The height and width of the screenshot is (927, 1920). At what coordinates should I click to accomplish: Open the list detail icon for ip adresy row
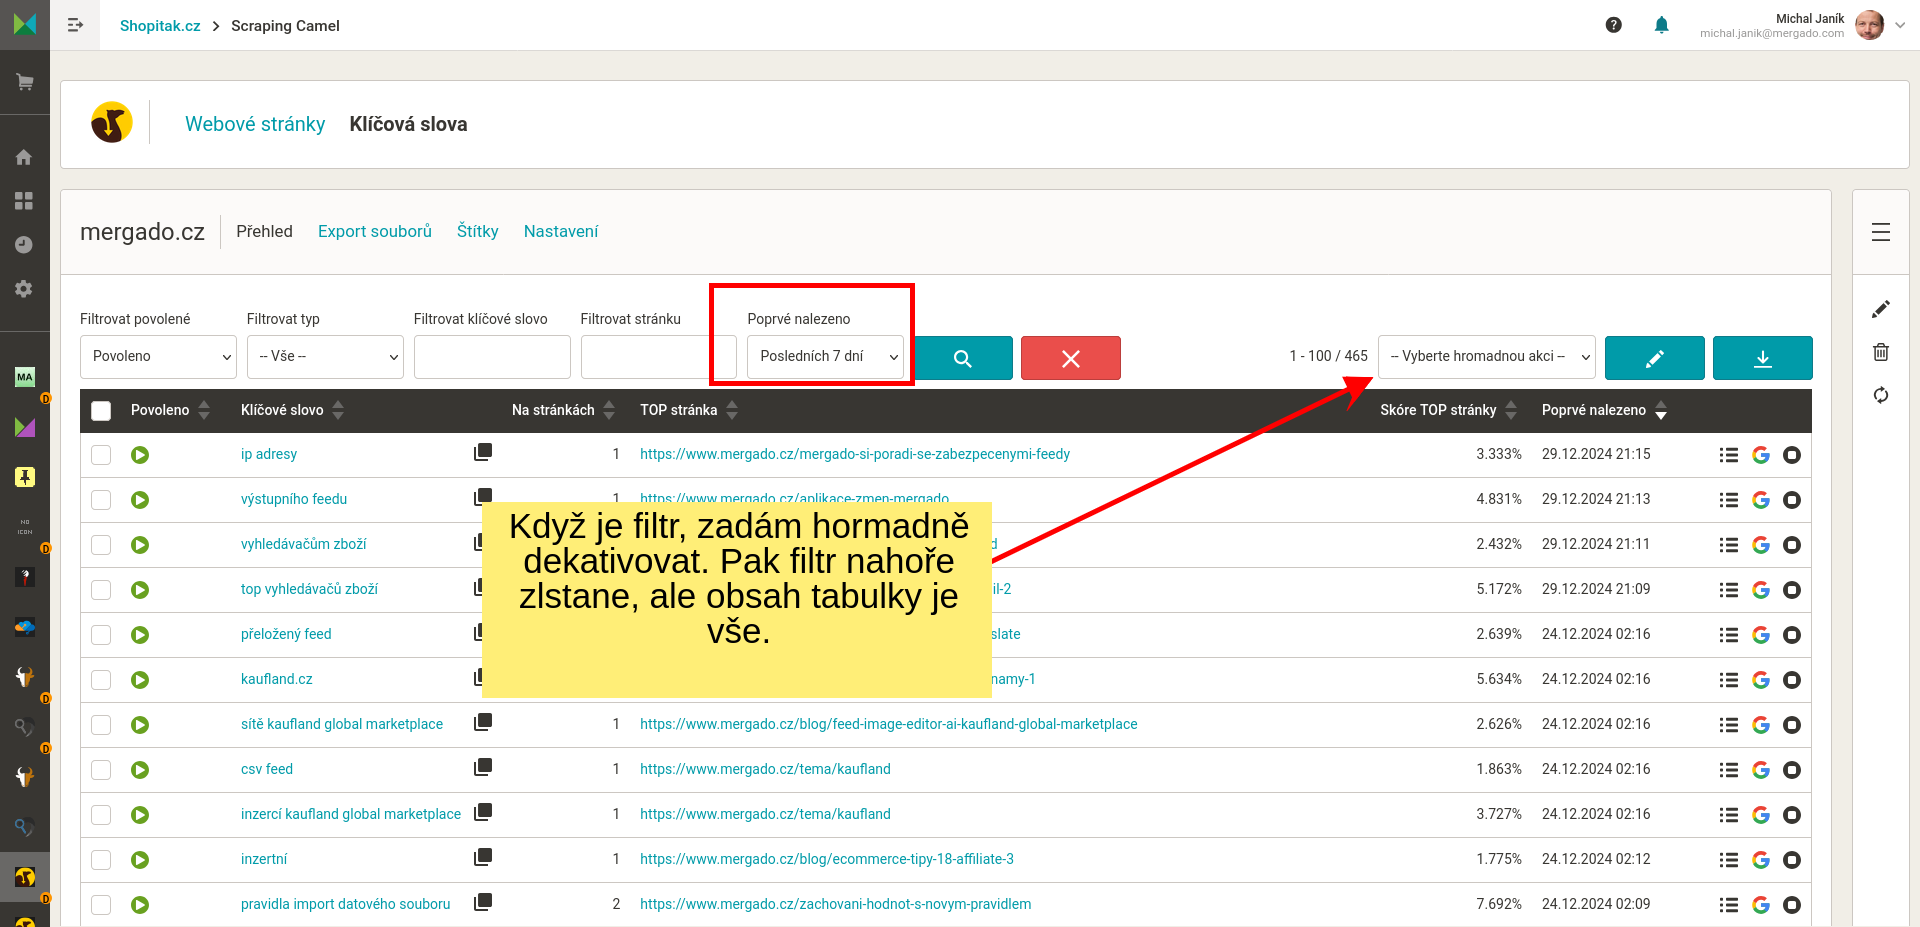tap(1729, 455)
